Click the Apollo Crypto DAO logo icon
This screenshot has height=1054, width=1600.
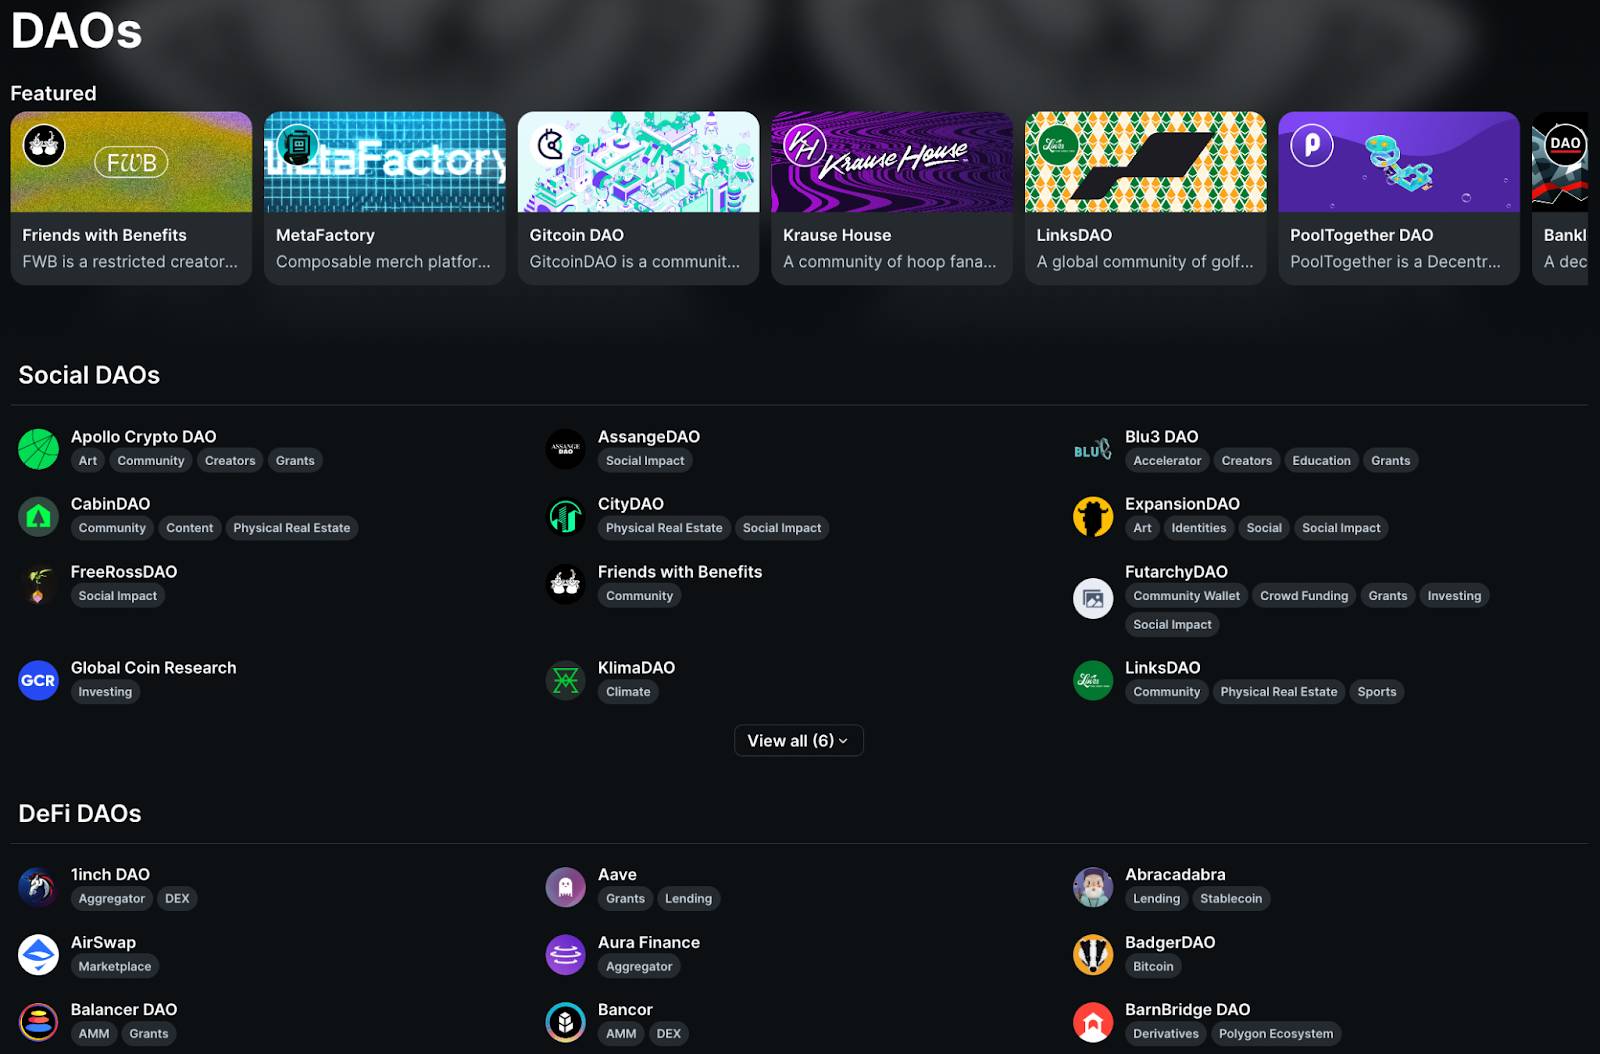pyautogui.click(x=38, y=449)
